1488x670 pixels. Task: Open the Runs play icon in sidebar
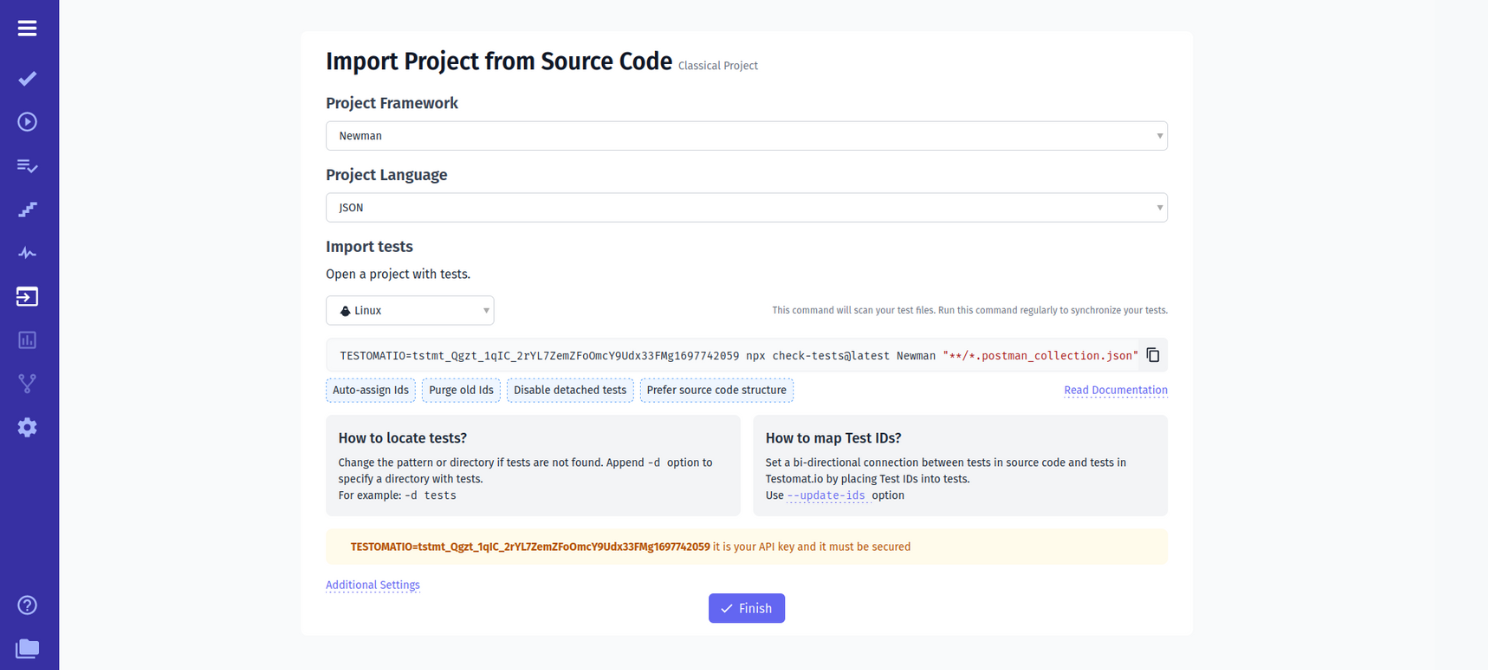27,121
